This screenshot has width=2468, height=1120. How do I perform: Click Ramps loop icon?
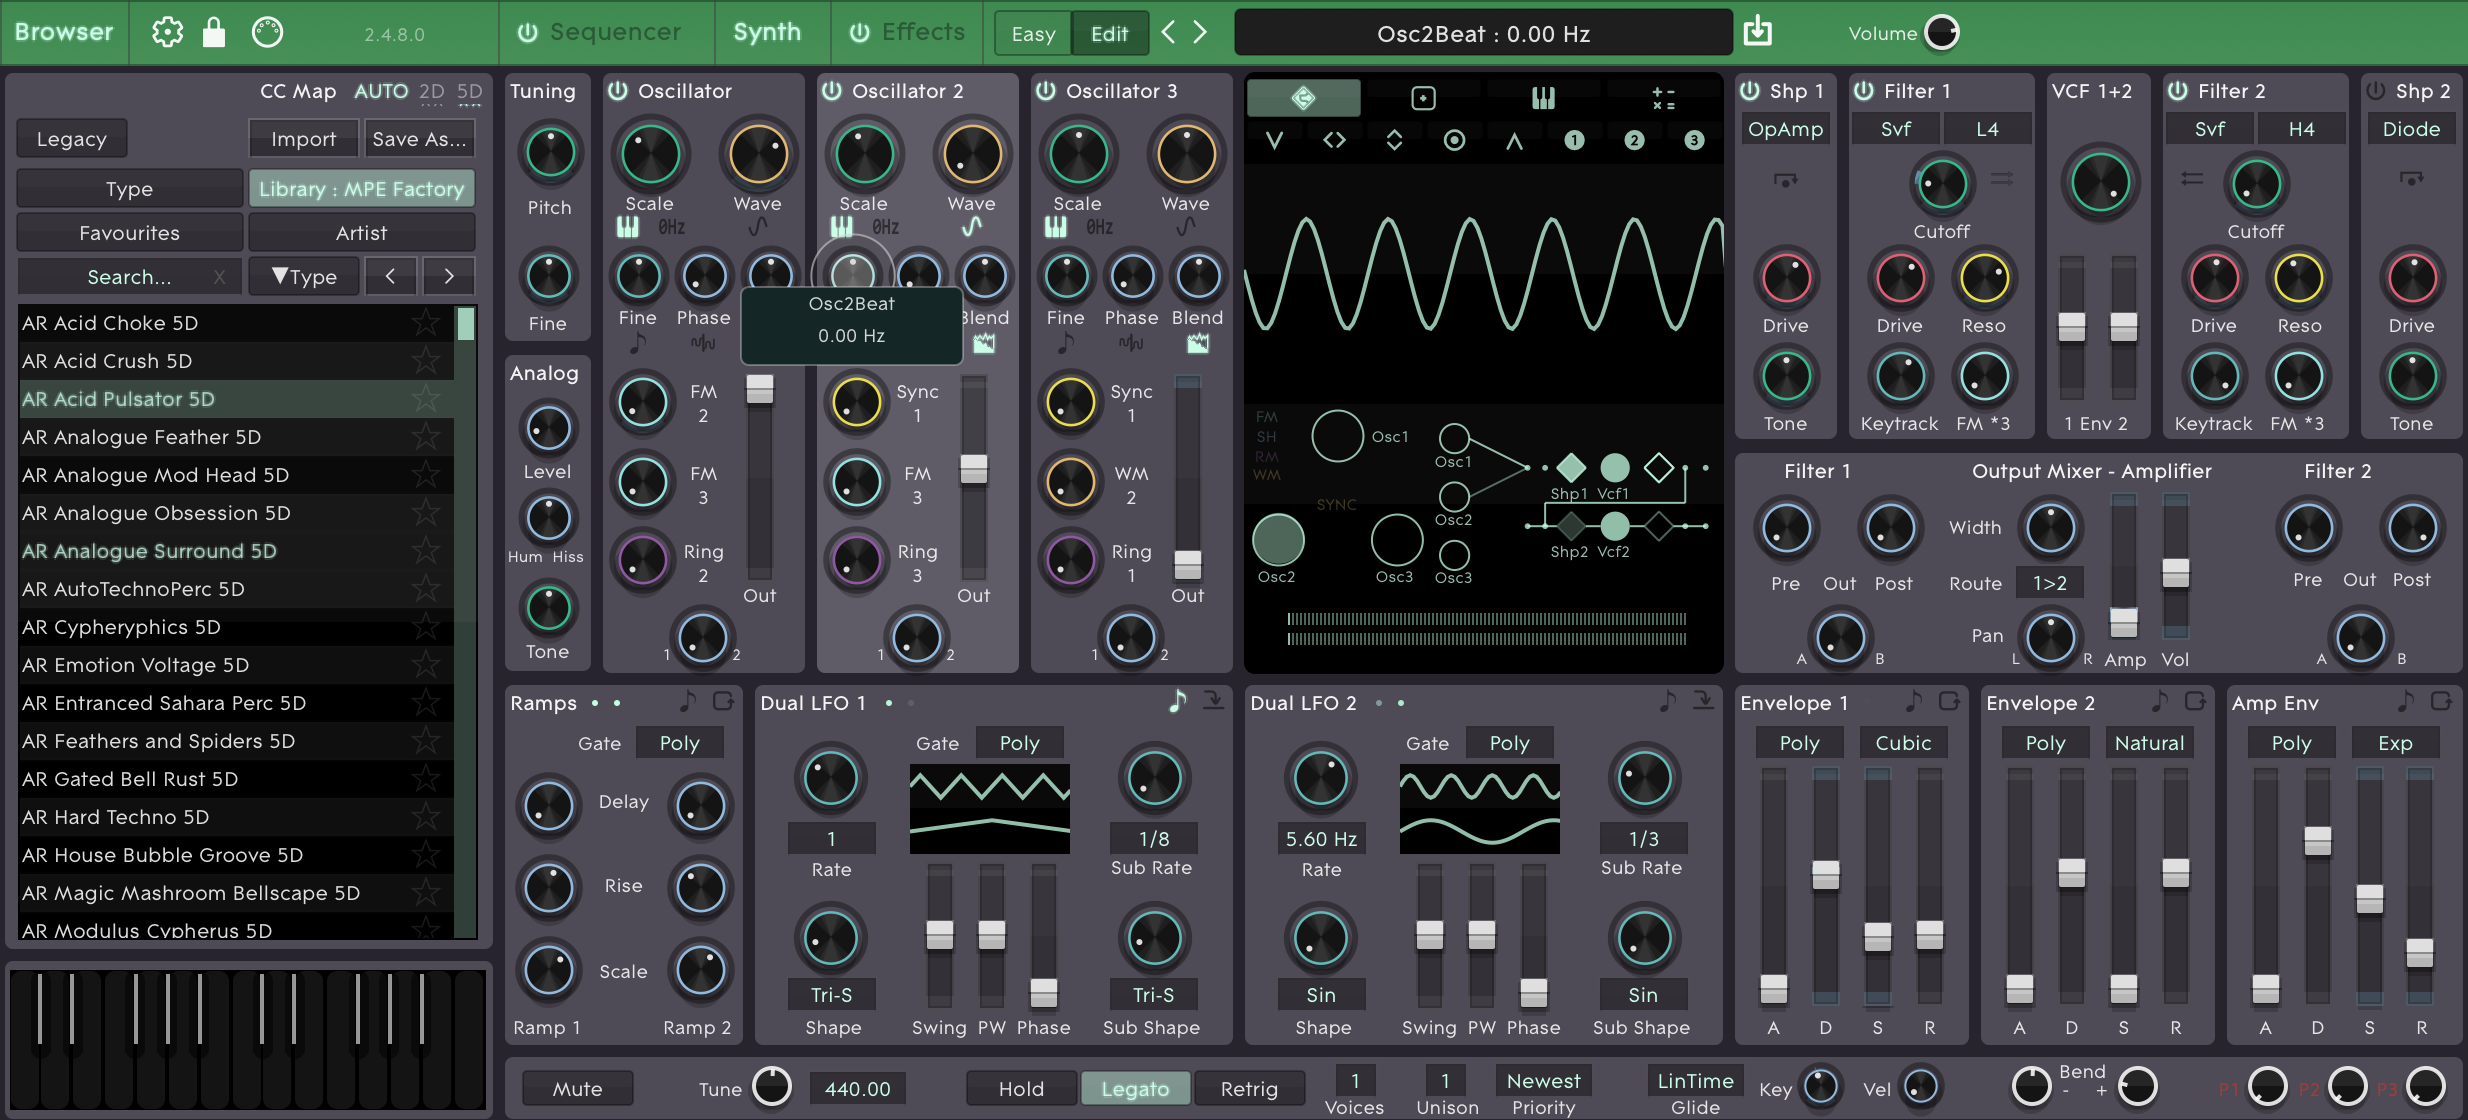pos(723,702)
